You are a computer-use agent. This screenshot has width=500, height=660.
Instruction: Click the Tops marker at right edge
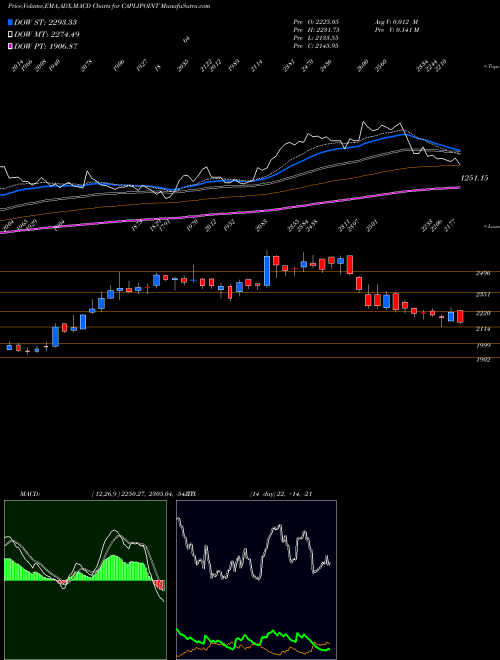(491, 66)
